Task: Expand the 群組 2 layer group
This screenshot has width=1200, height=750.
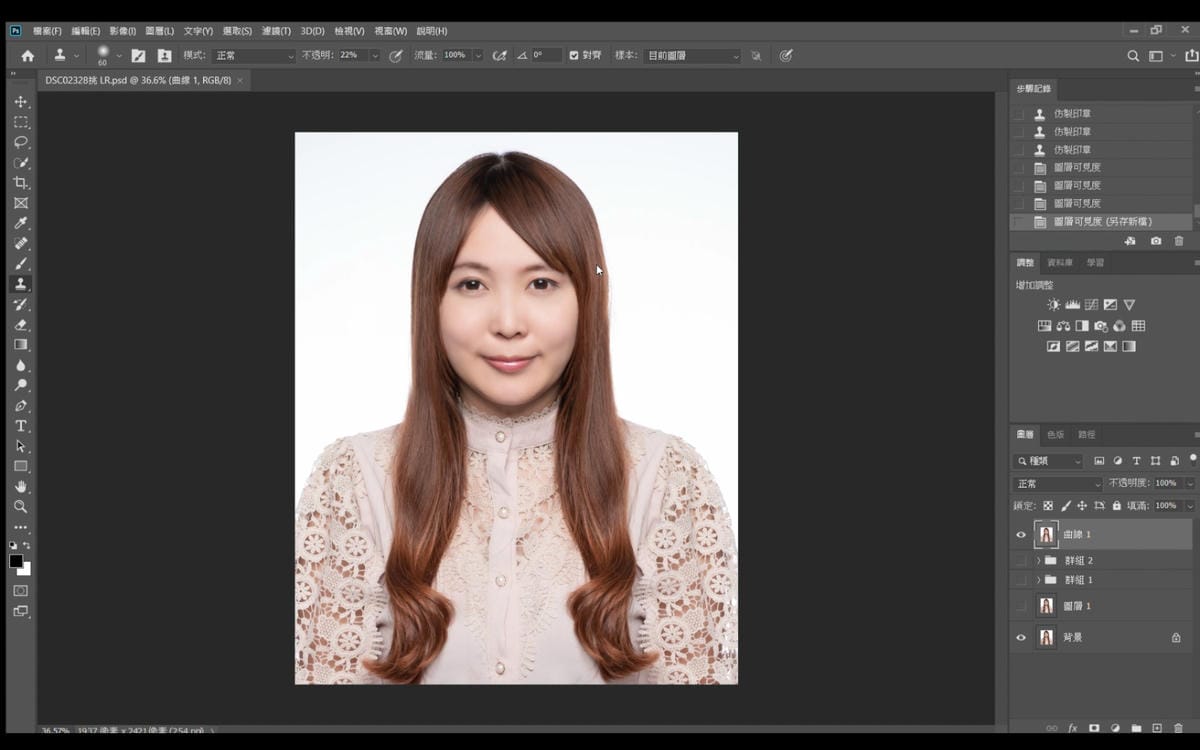Action: pyautogui.click(x=1038, y=561)
